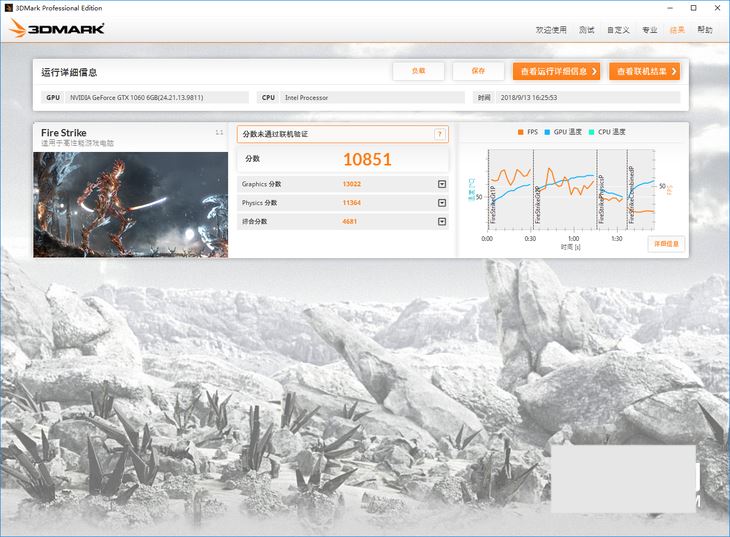Click the combined score value 4681
The width and height of the screenshot is (730, 537).
(x=350, y=221)
